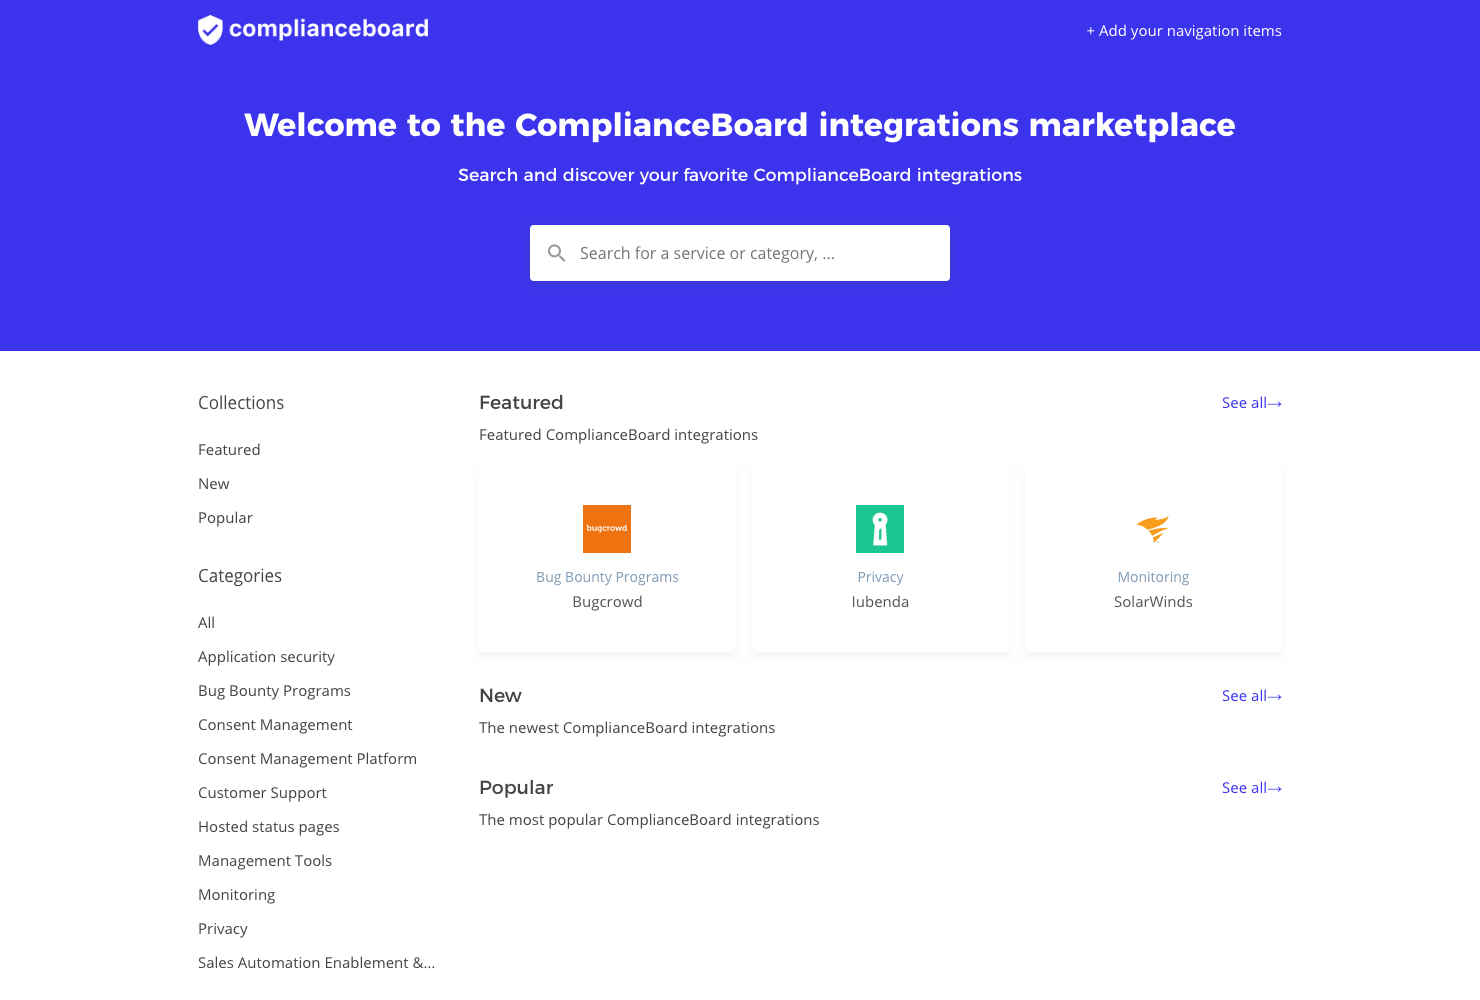Open the Consent Management Platform category
The image size is (1480, 1000).
[307, 759]
